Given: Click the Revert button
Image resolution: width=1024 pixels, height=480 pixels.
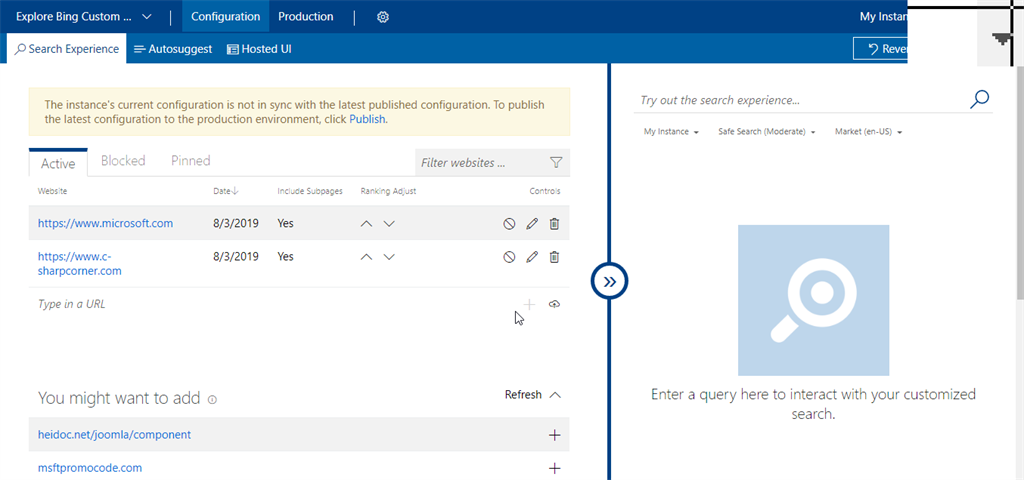Looking at the screenshot, I should point(880,49).
